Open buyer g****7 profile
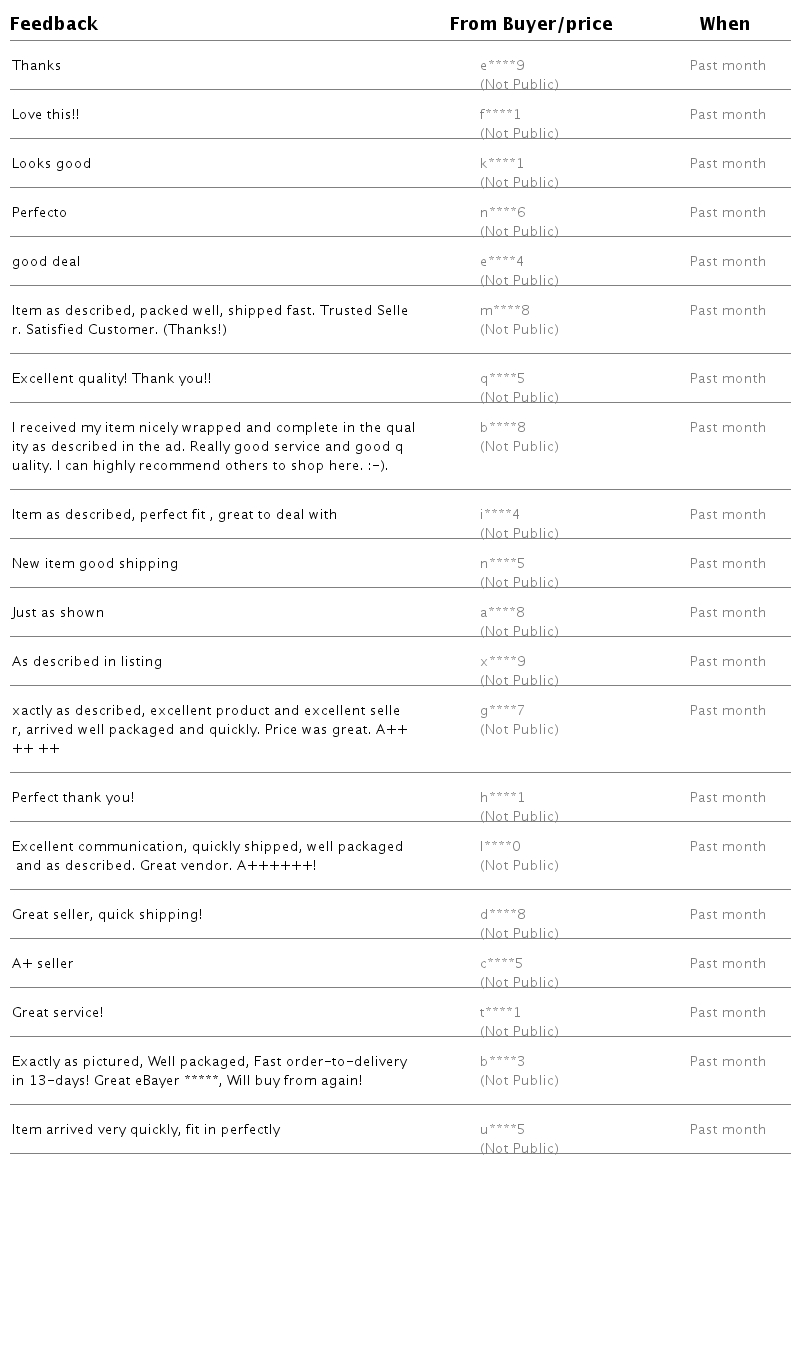The image size is (800, 1368). [502, 711]
